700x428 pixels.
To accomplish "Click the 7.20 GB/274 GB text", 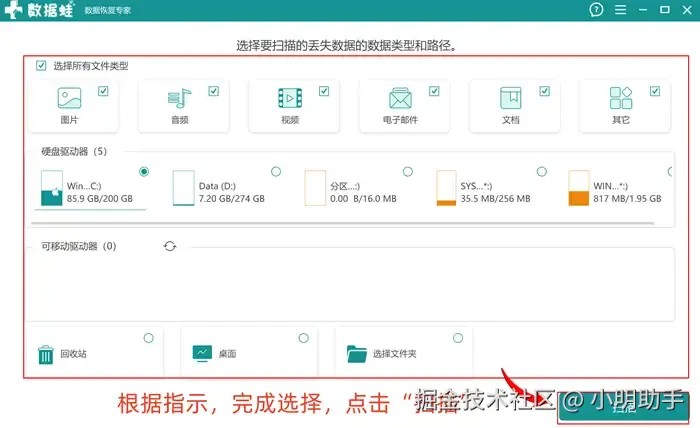I will (x=232, y=199).
